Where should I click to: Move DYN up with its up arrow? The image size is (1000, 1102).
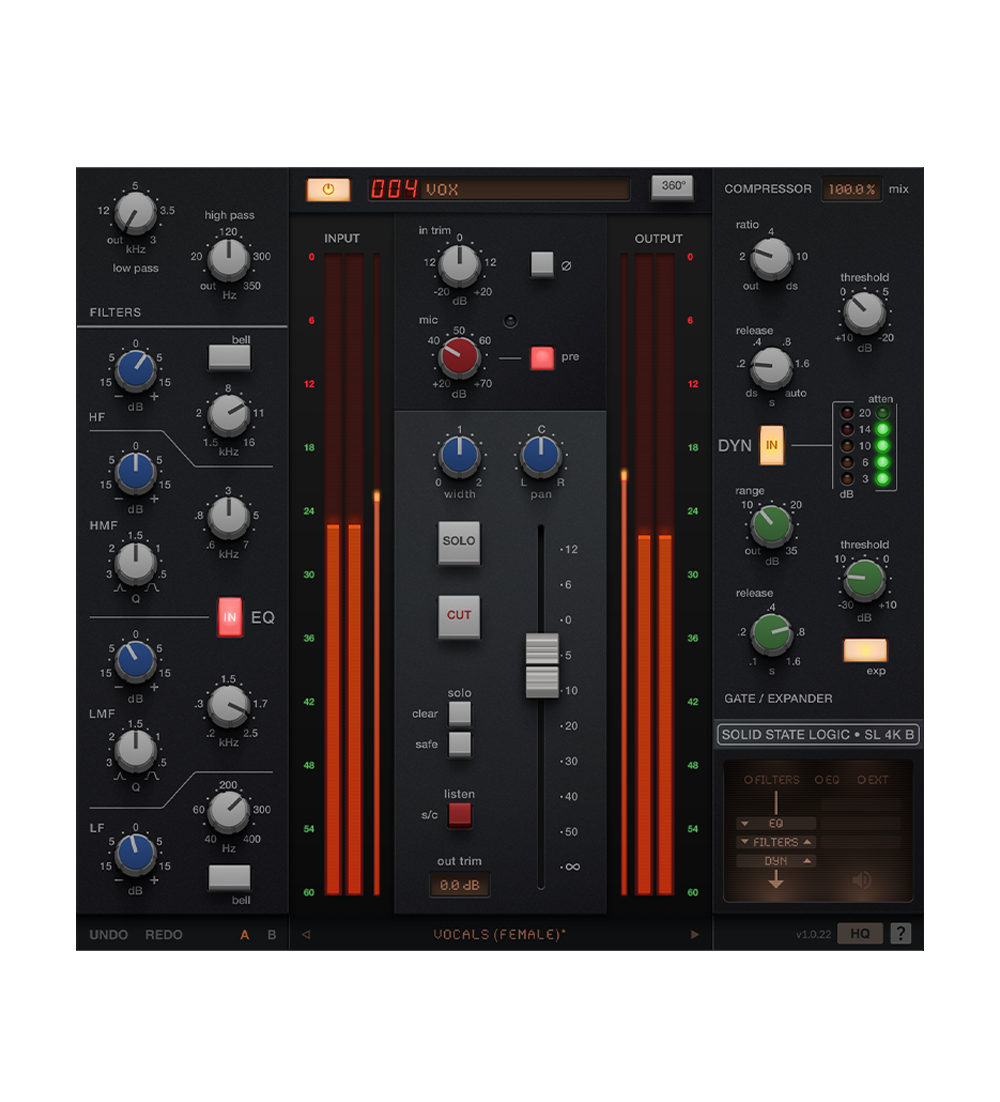click(807, 861)
